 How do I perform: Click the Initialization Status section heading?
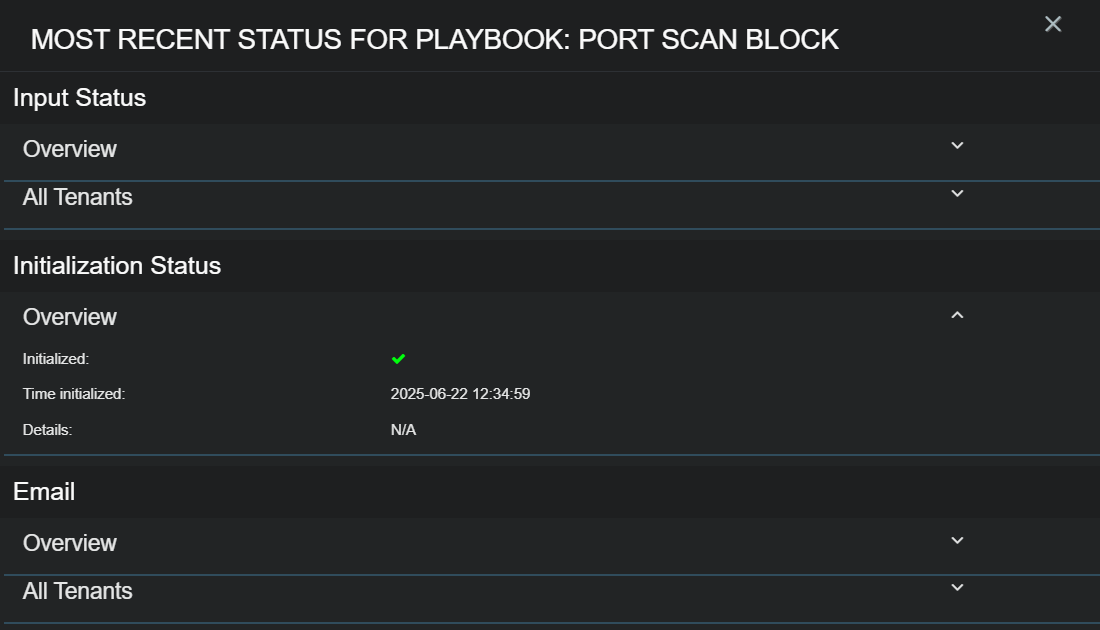117,266
